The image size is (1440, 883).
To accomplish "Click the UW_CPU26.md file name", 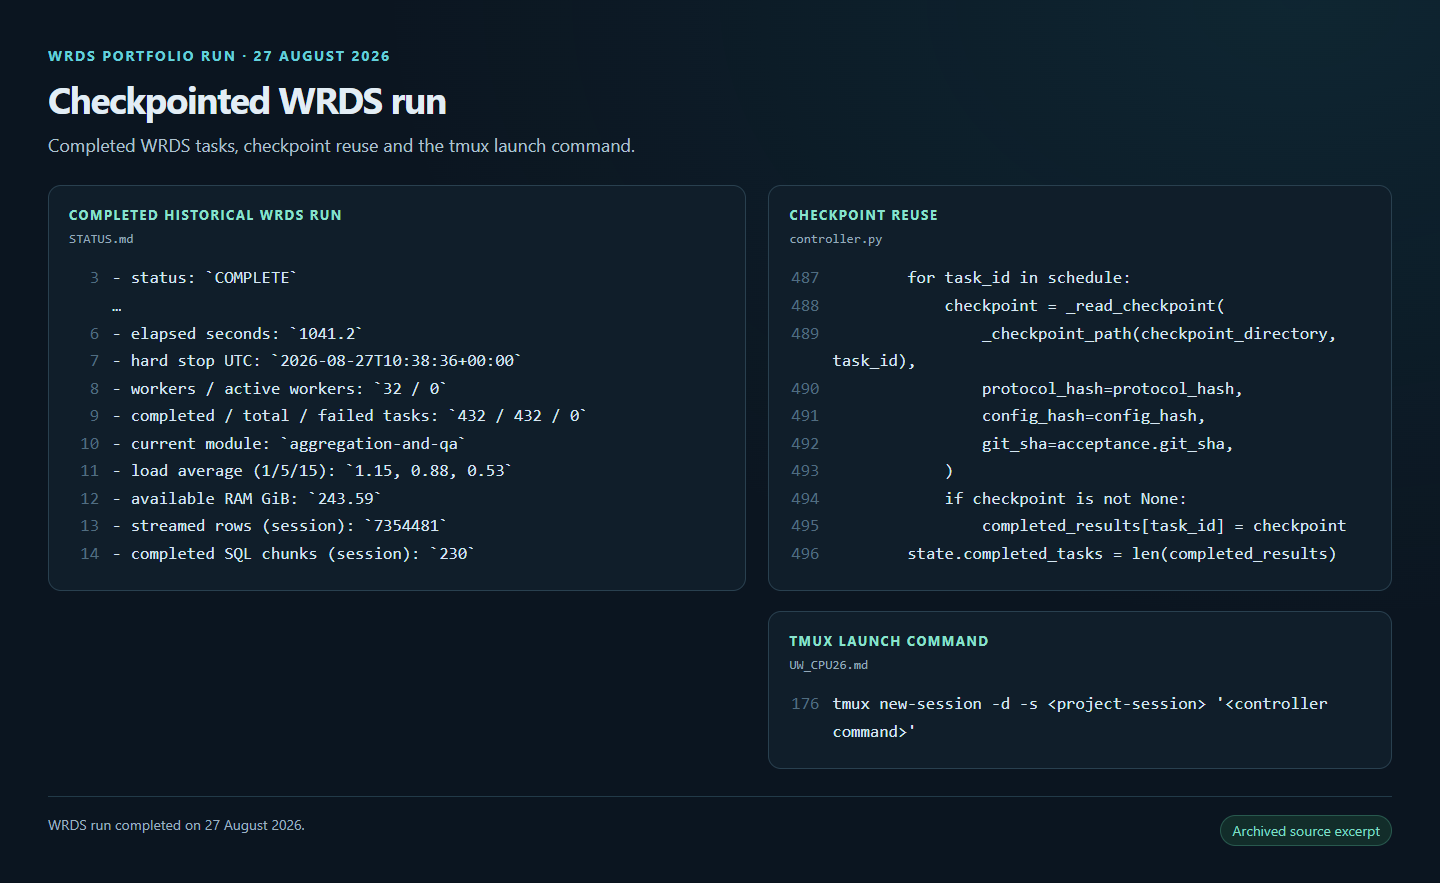I will [829, 665].
